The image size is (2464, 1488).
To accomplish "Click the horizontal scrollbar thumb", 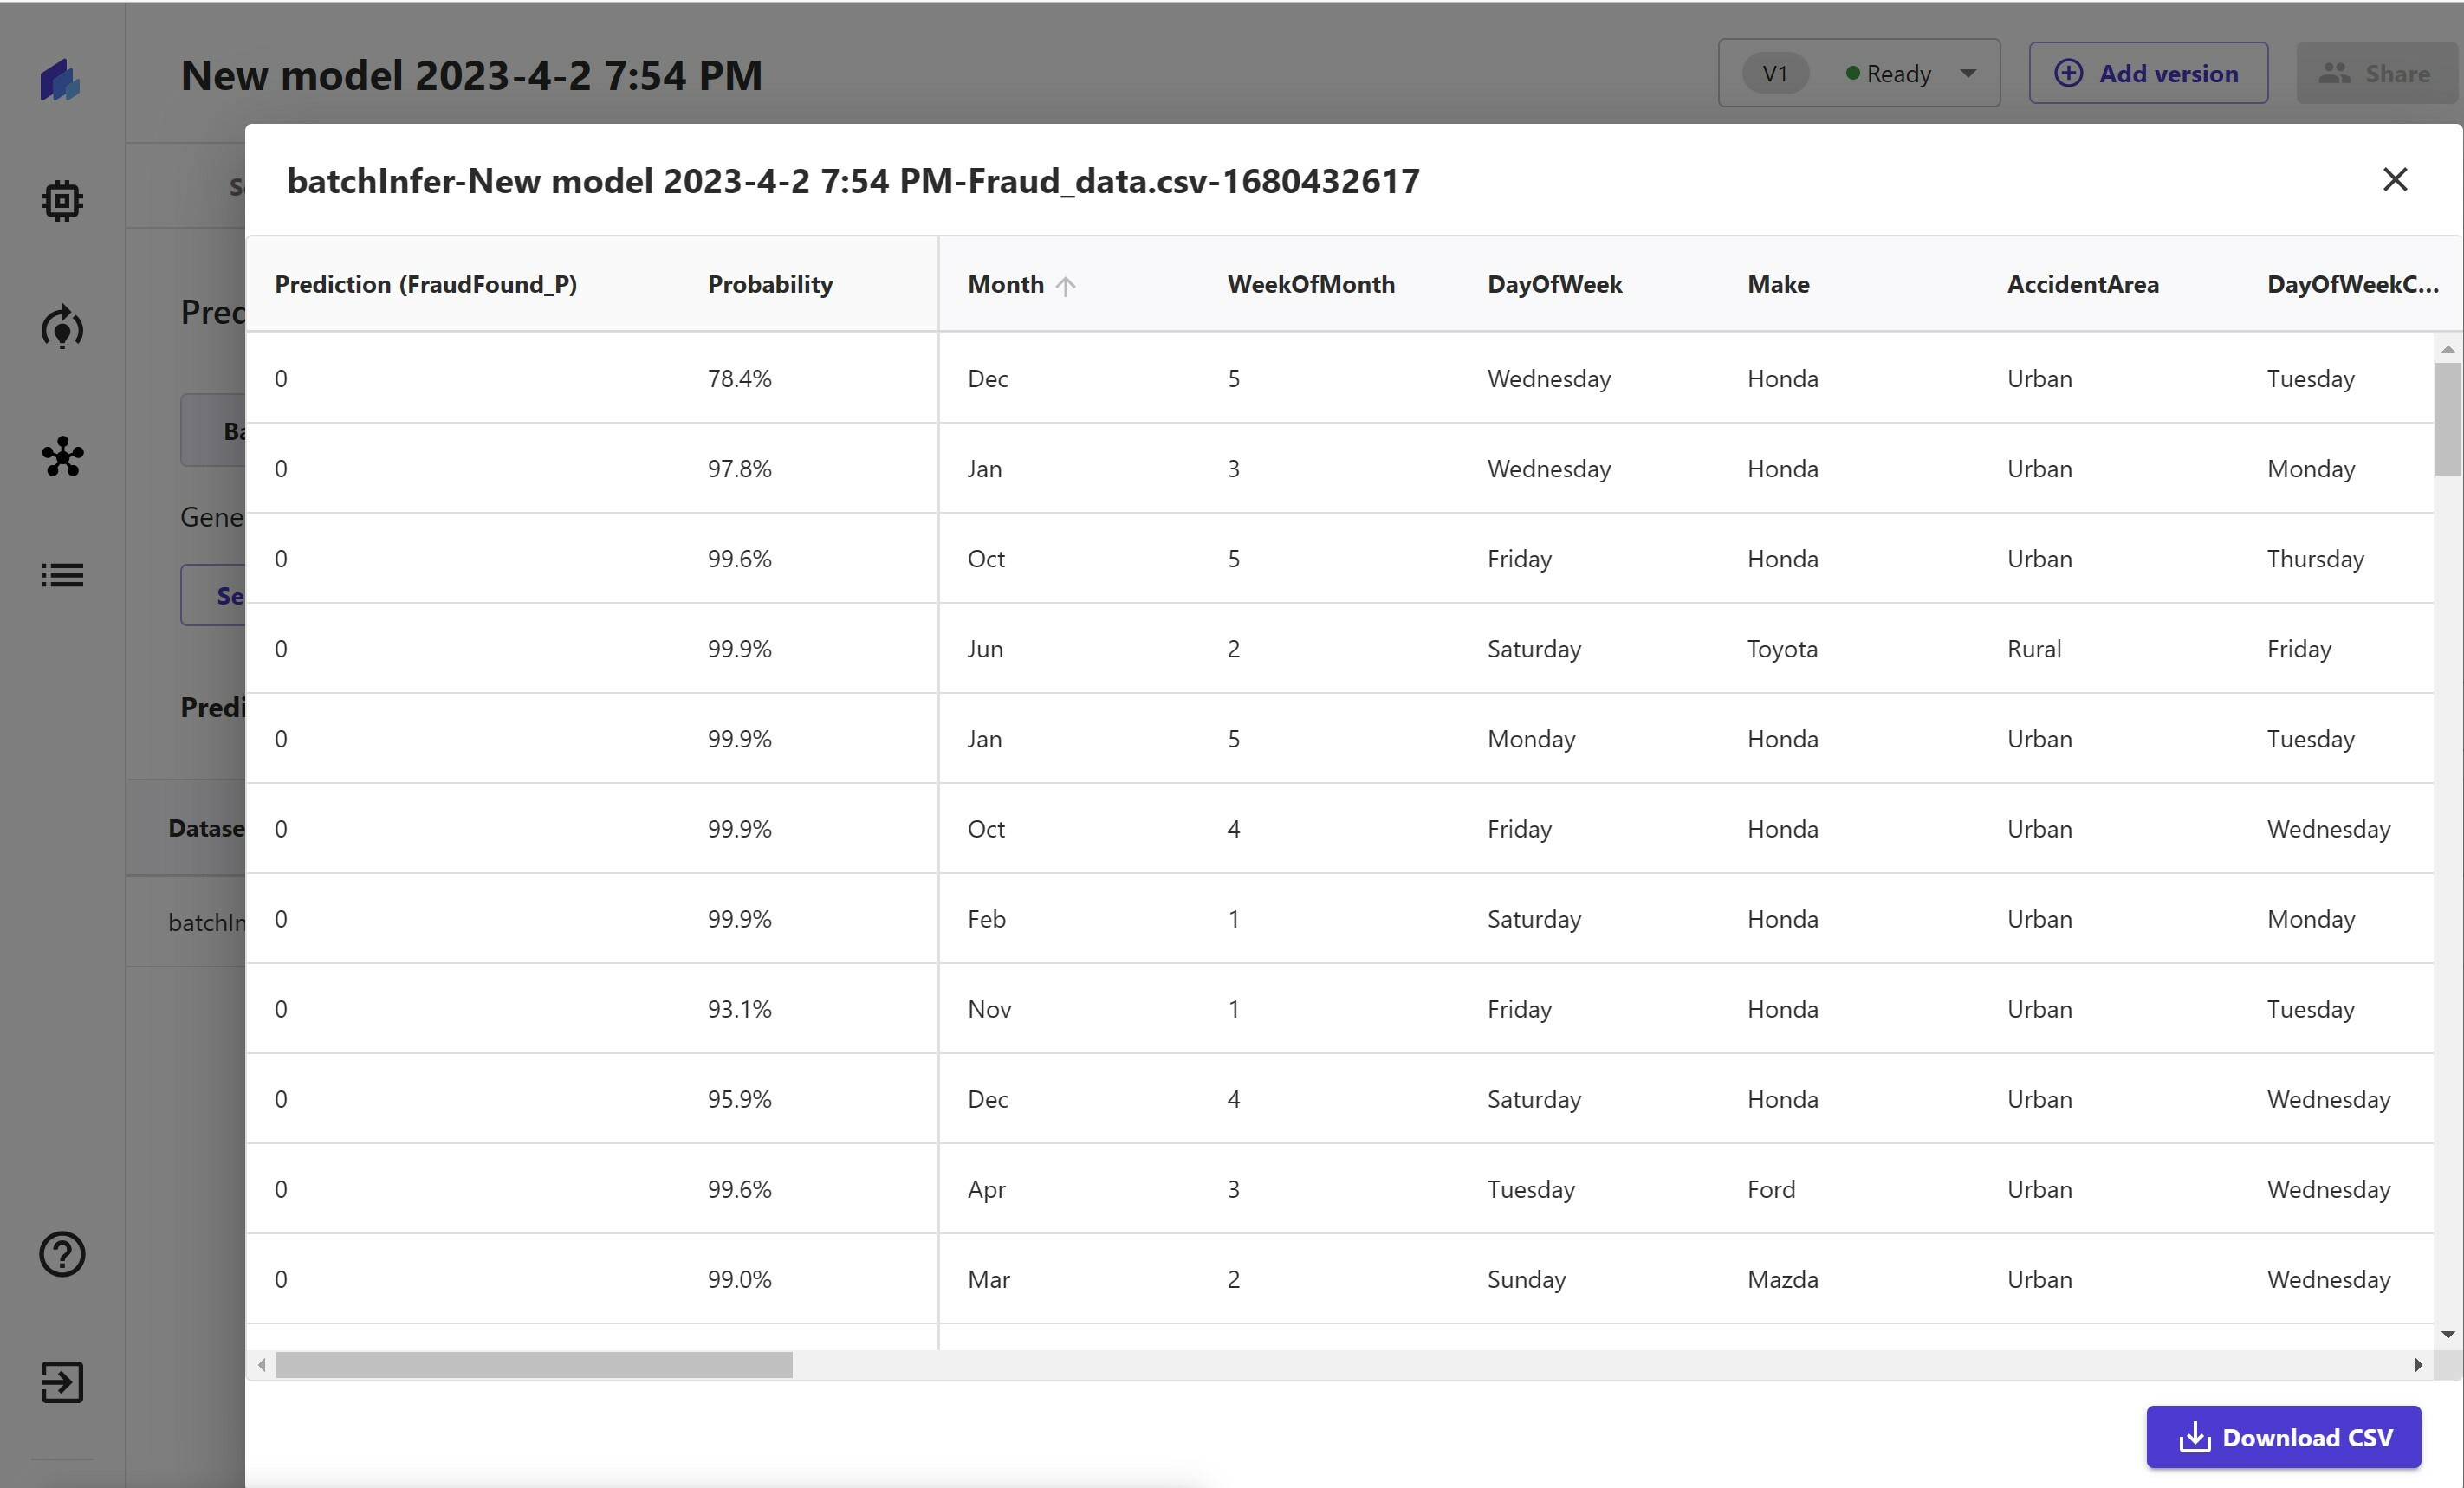I will tap(534, 1365).
